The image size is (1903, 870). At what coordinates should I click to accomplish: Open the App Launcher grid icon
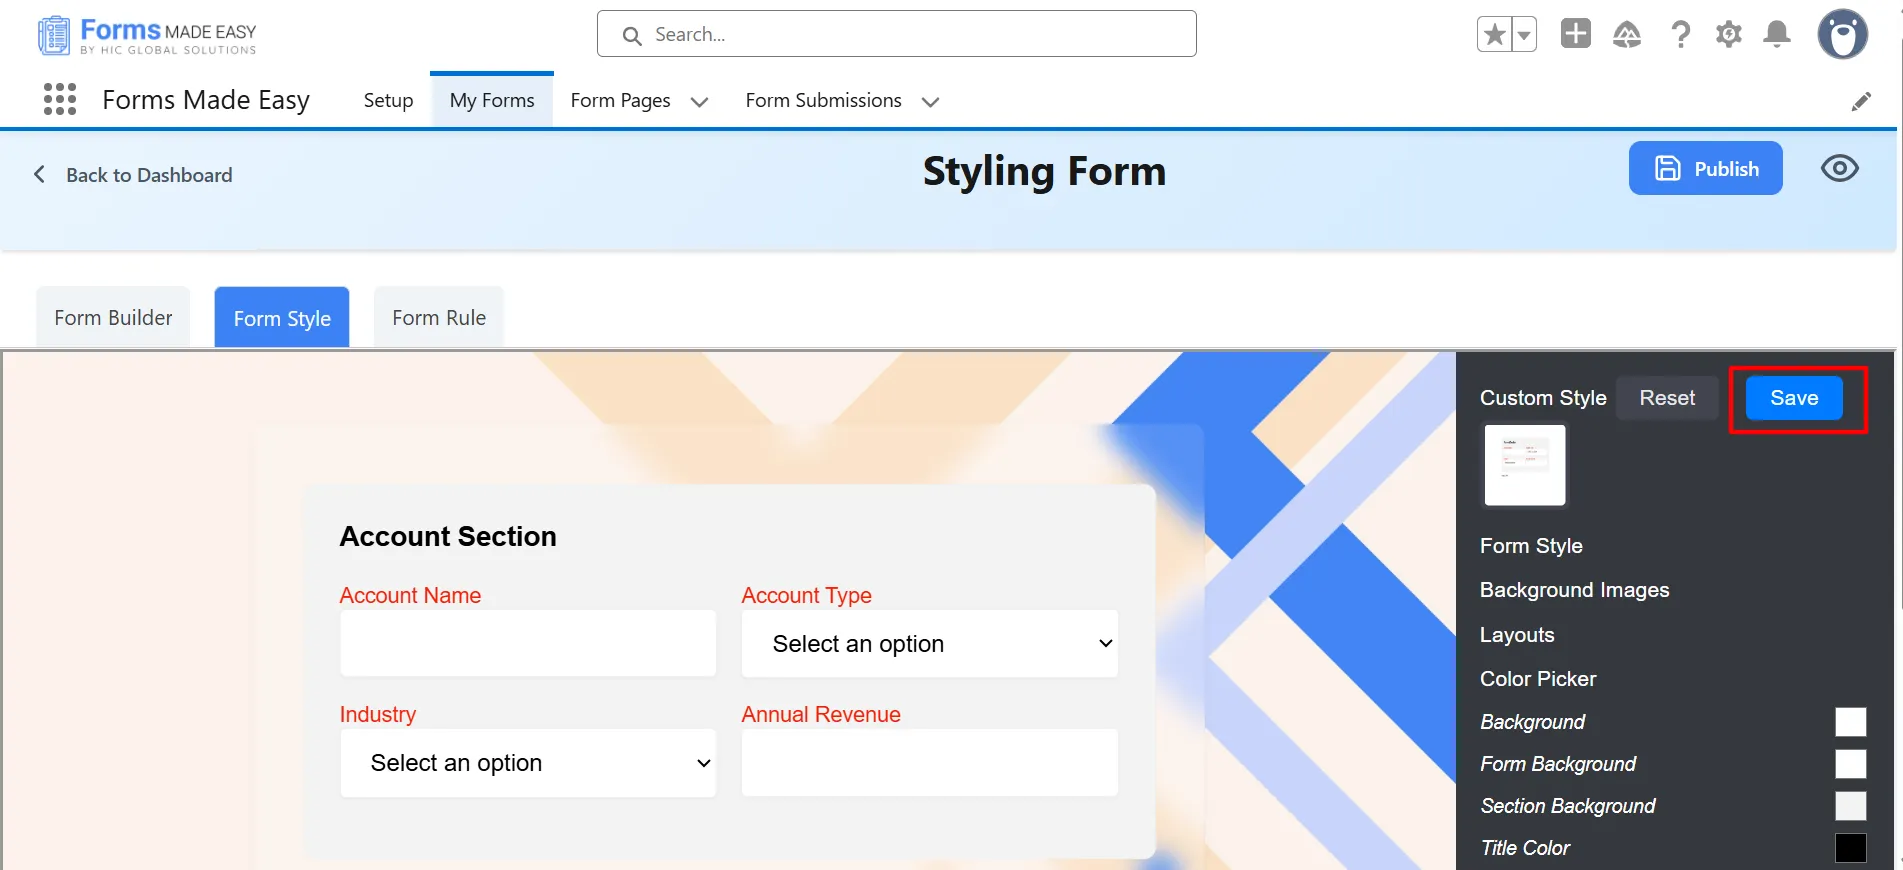pyautogui.click(x=60, y=100)
